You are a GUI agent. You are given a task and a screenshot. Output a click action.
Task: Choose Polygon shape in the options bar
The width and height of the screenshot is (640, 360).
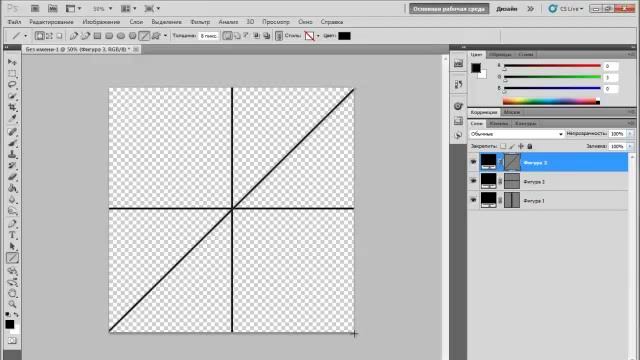click(x=132, y=36)
